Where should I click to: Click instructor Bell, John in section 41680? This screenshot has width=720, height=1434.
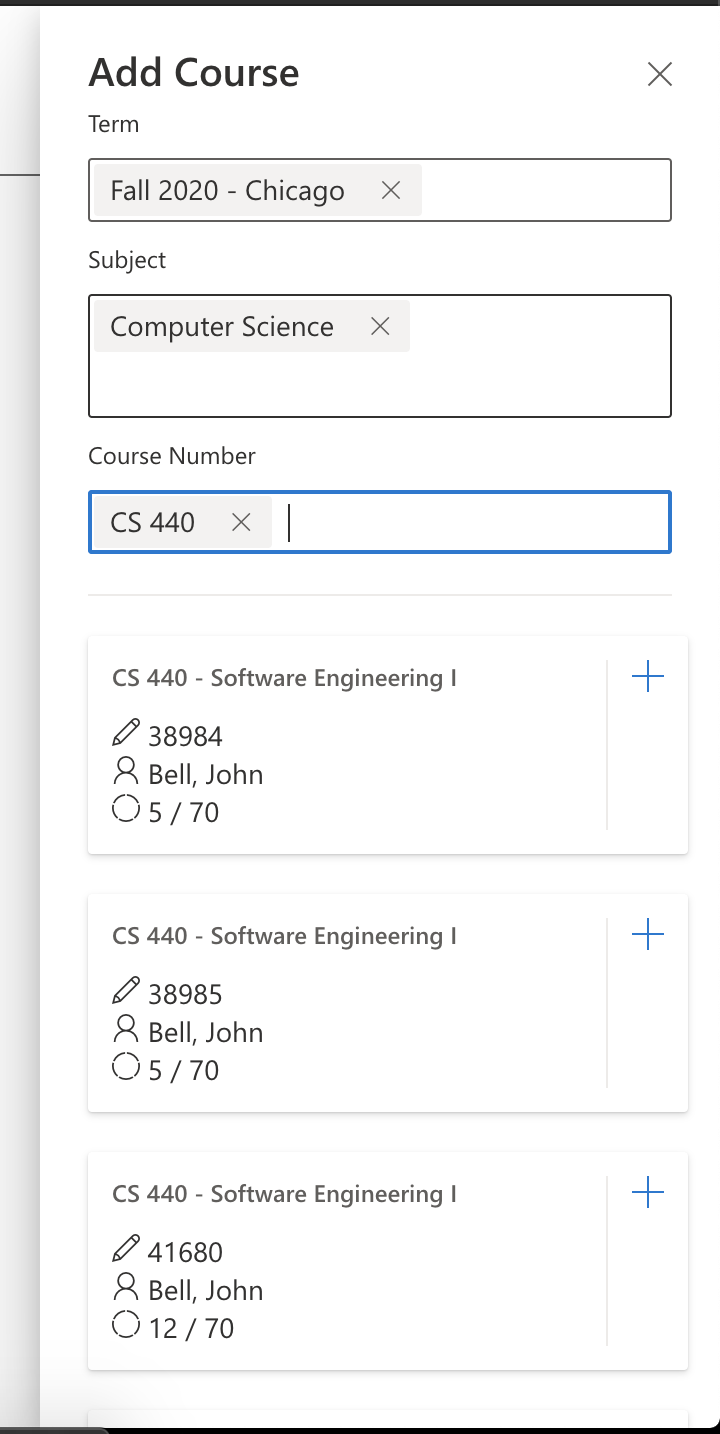tap(205, 1290)
